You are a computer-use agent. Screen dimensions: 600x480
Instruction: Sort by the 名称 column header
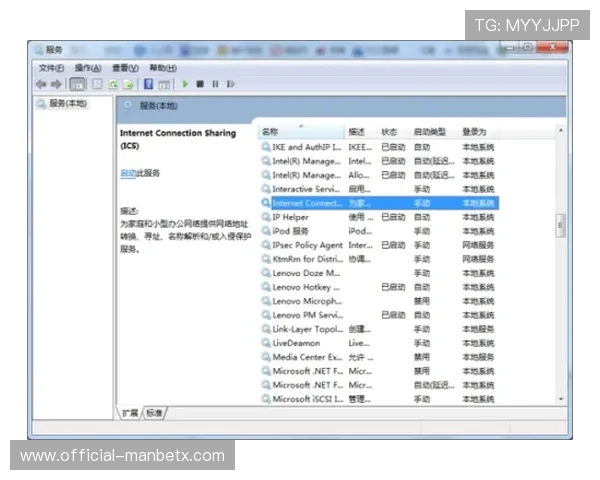[302, 132]
